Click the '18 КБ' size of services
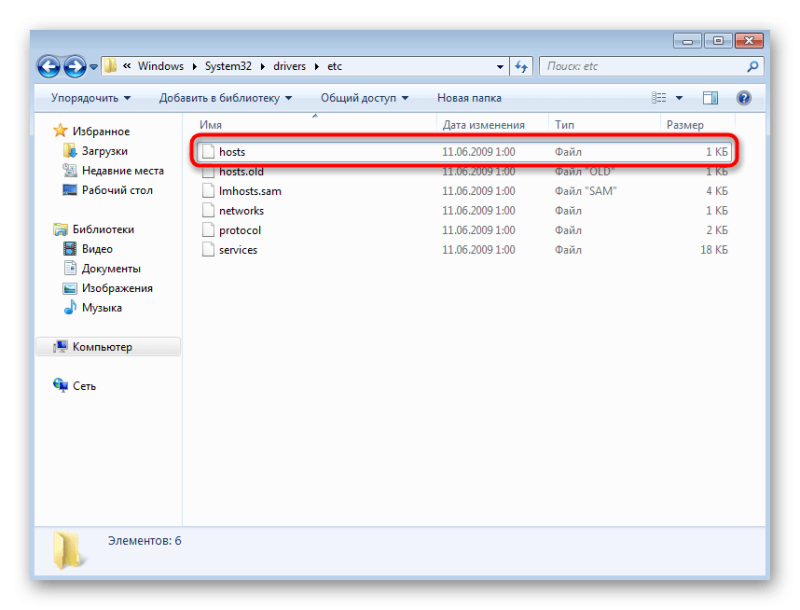The height and width of the screenshot is (610, 800). (x=714, y=250)
